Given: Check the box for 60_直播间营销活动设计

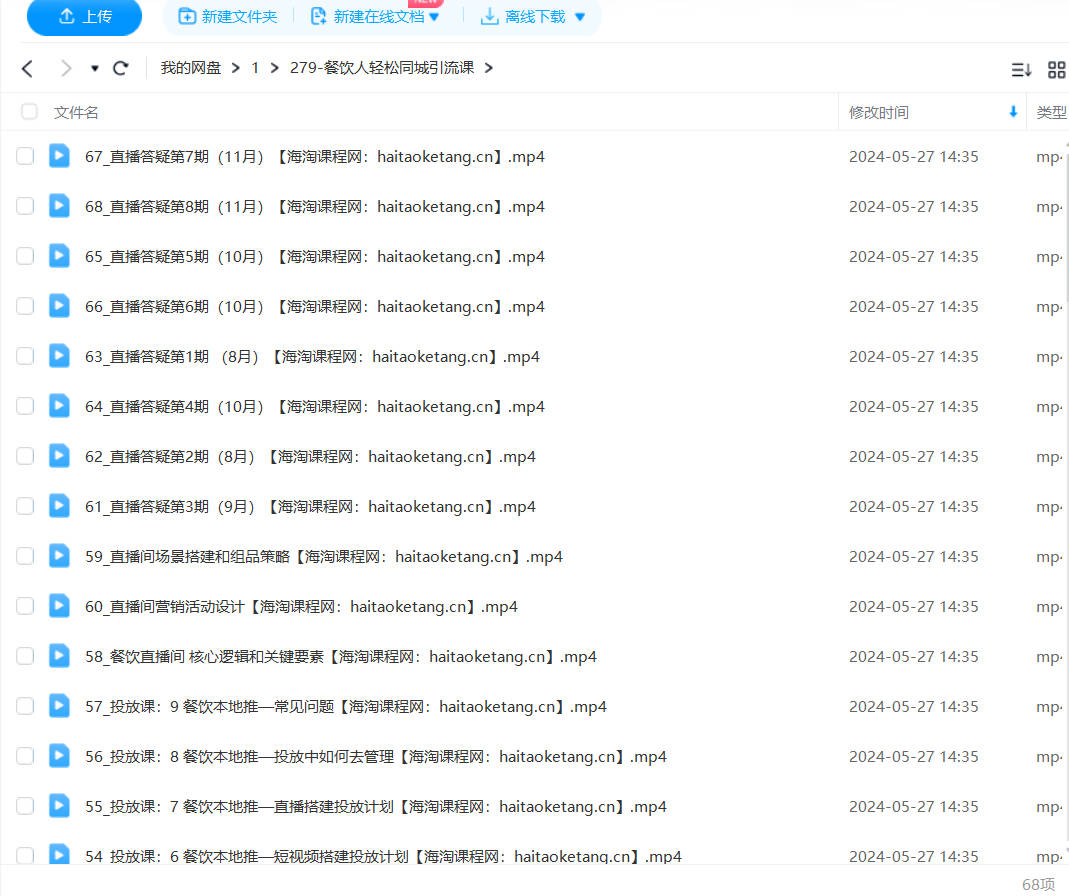Looking at the screenshot, I should click(25, 606).
